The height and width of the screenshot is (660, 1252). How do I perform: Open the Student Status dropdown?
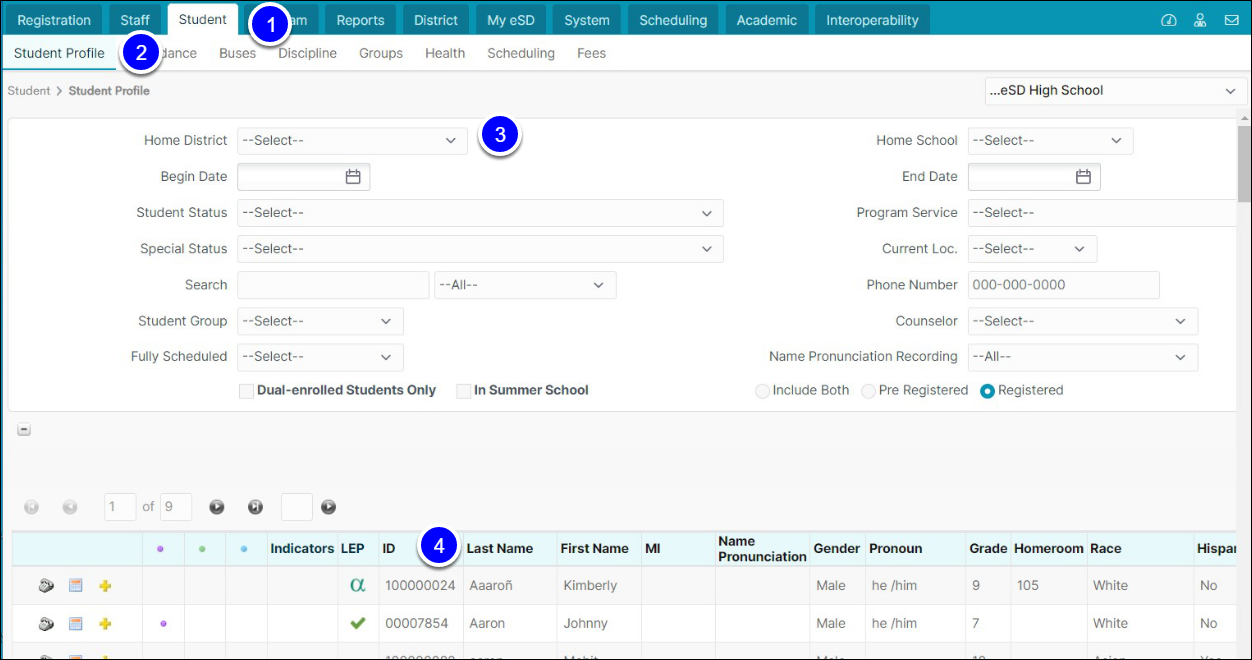pyautogui.click(x=480, y=213)
